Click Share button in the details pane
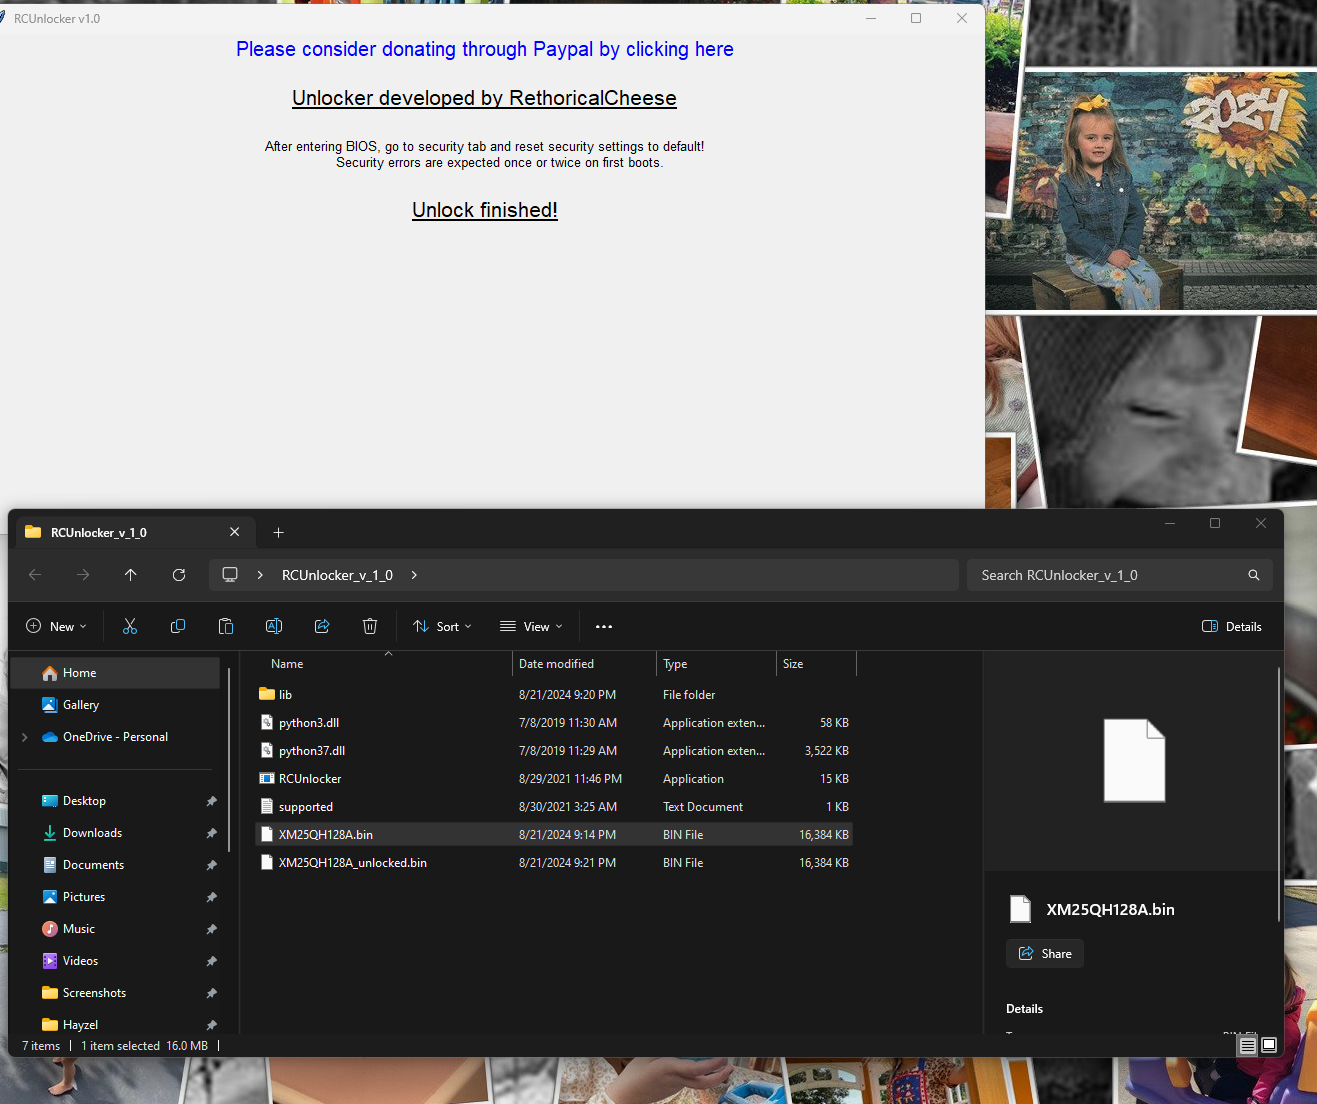The width and height of the screenshot is (1317, 1104). pyautogui.click(x=1044, y=954)
